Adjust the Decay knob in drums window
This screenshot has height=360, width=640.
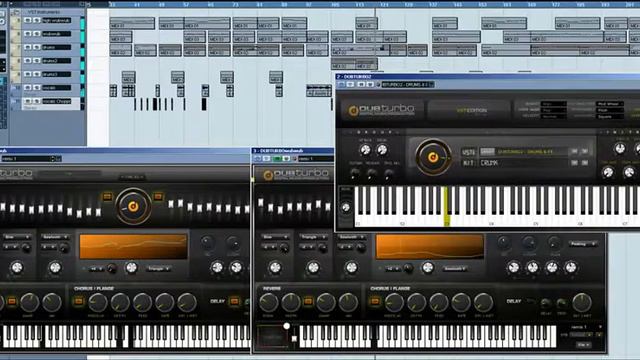pyautogui.click(x=382, y=150)
